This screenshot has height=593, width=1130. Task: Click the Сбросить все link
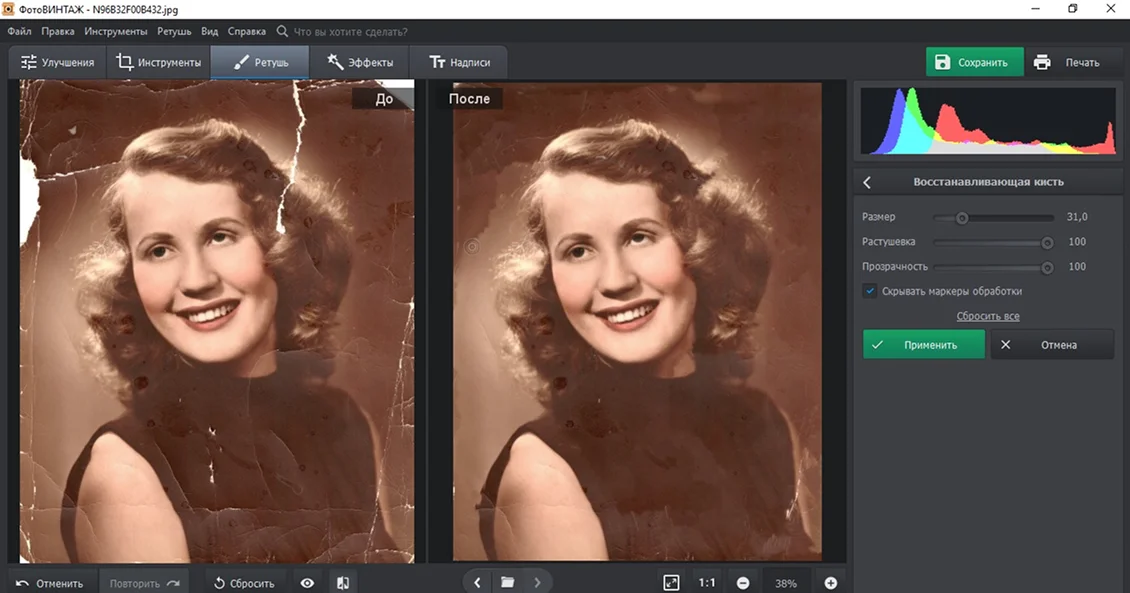[x=988, y=315]
